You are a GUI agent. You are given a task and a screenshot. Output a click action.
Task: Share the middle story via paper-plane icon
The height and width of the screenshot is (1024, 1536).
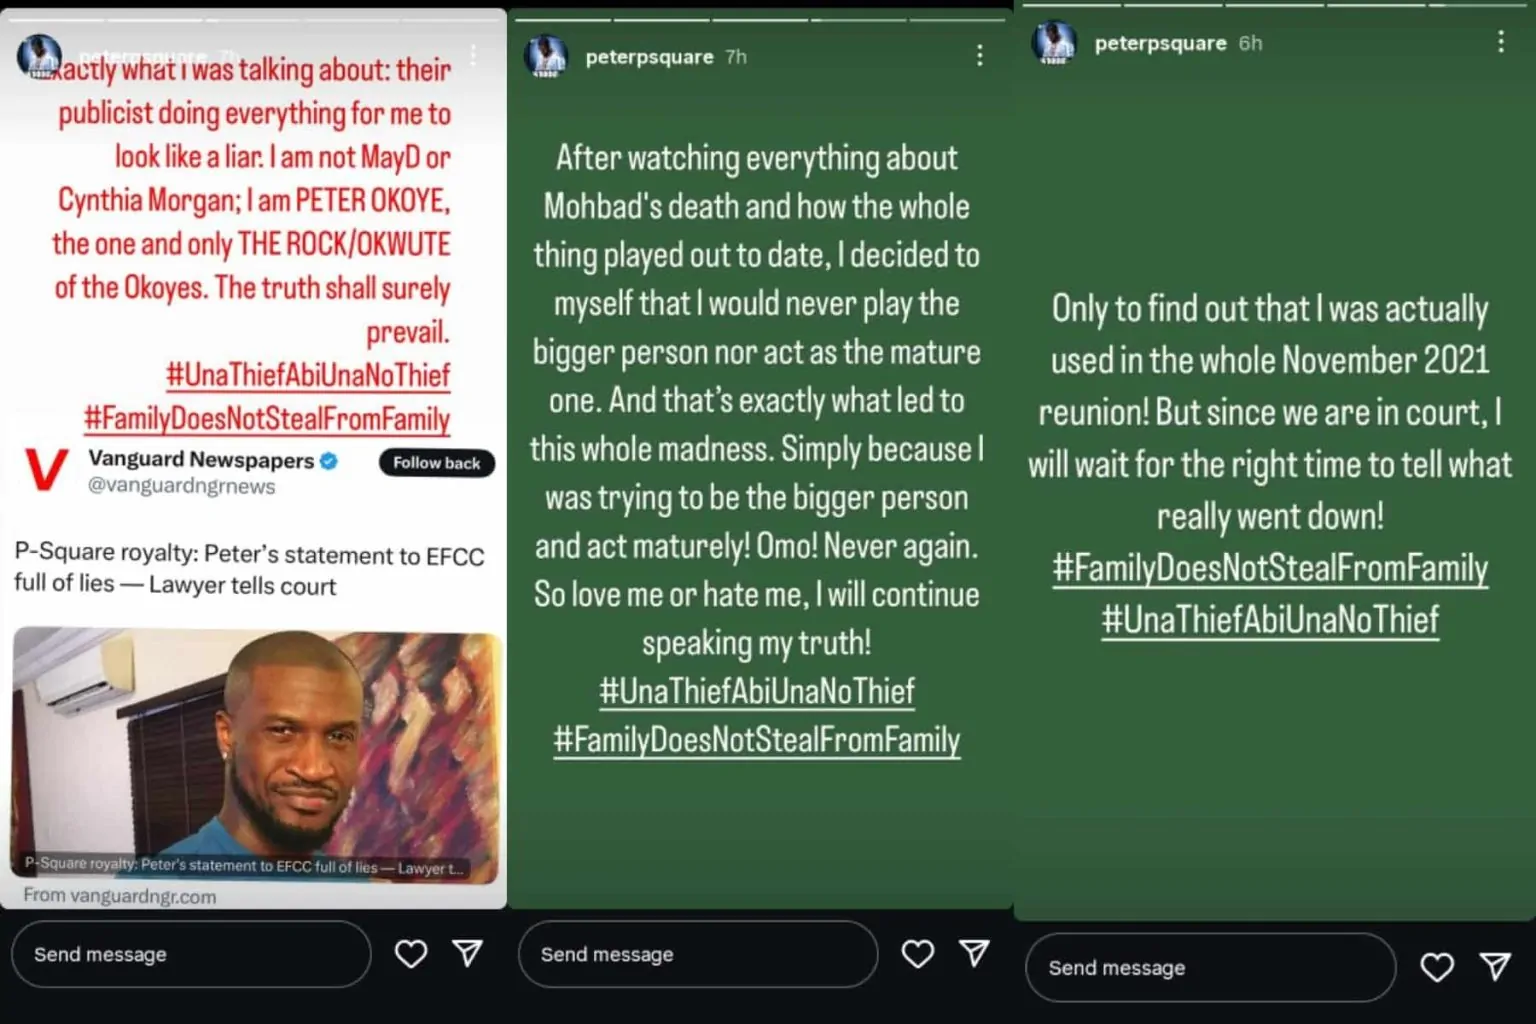(x=975, y=953)
